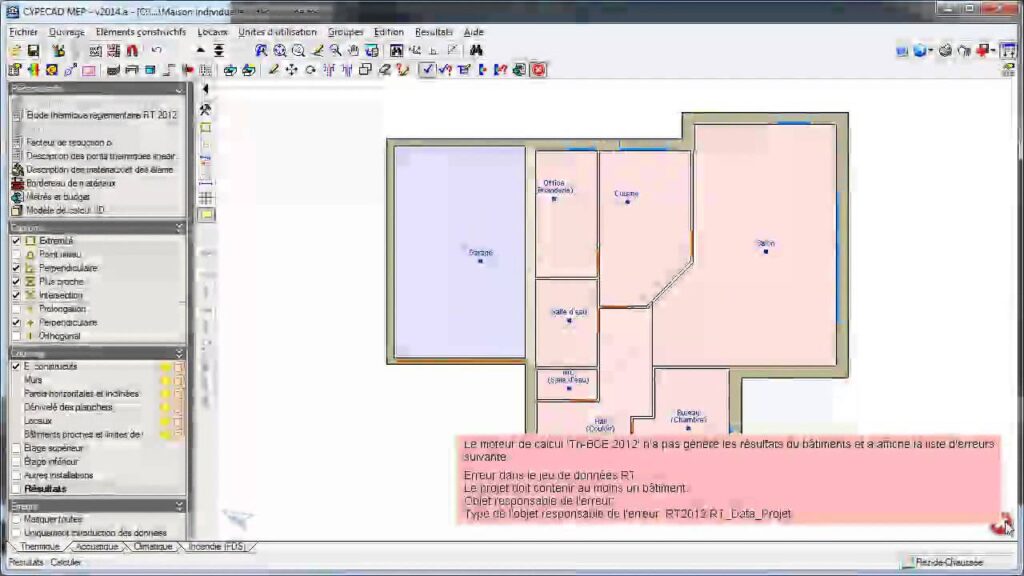Screen dimensions: 1024x576
Task: Enable the Prolongation snap checkbox
Action: pyautogui.click(x=16, y=309)
